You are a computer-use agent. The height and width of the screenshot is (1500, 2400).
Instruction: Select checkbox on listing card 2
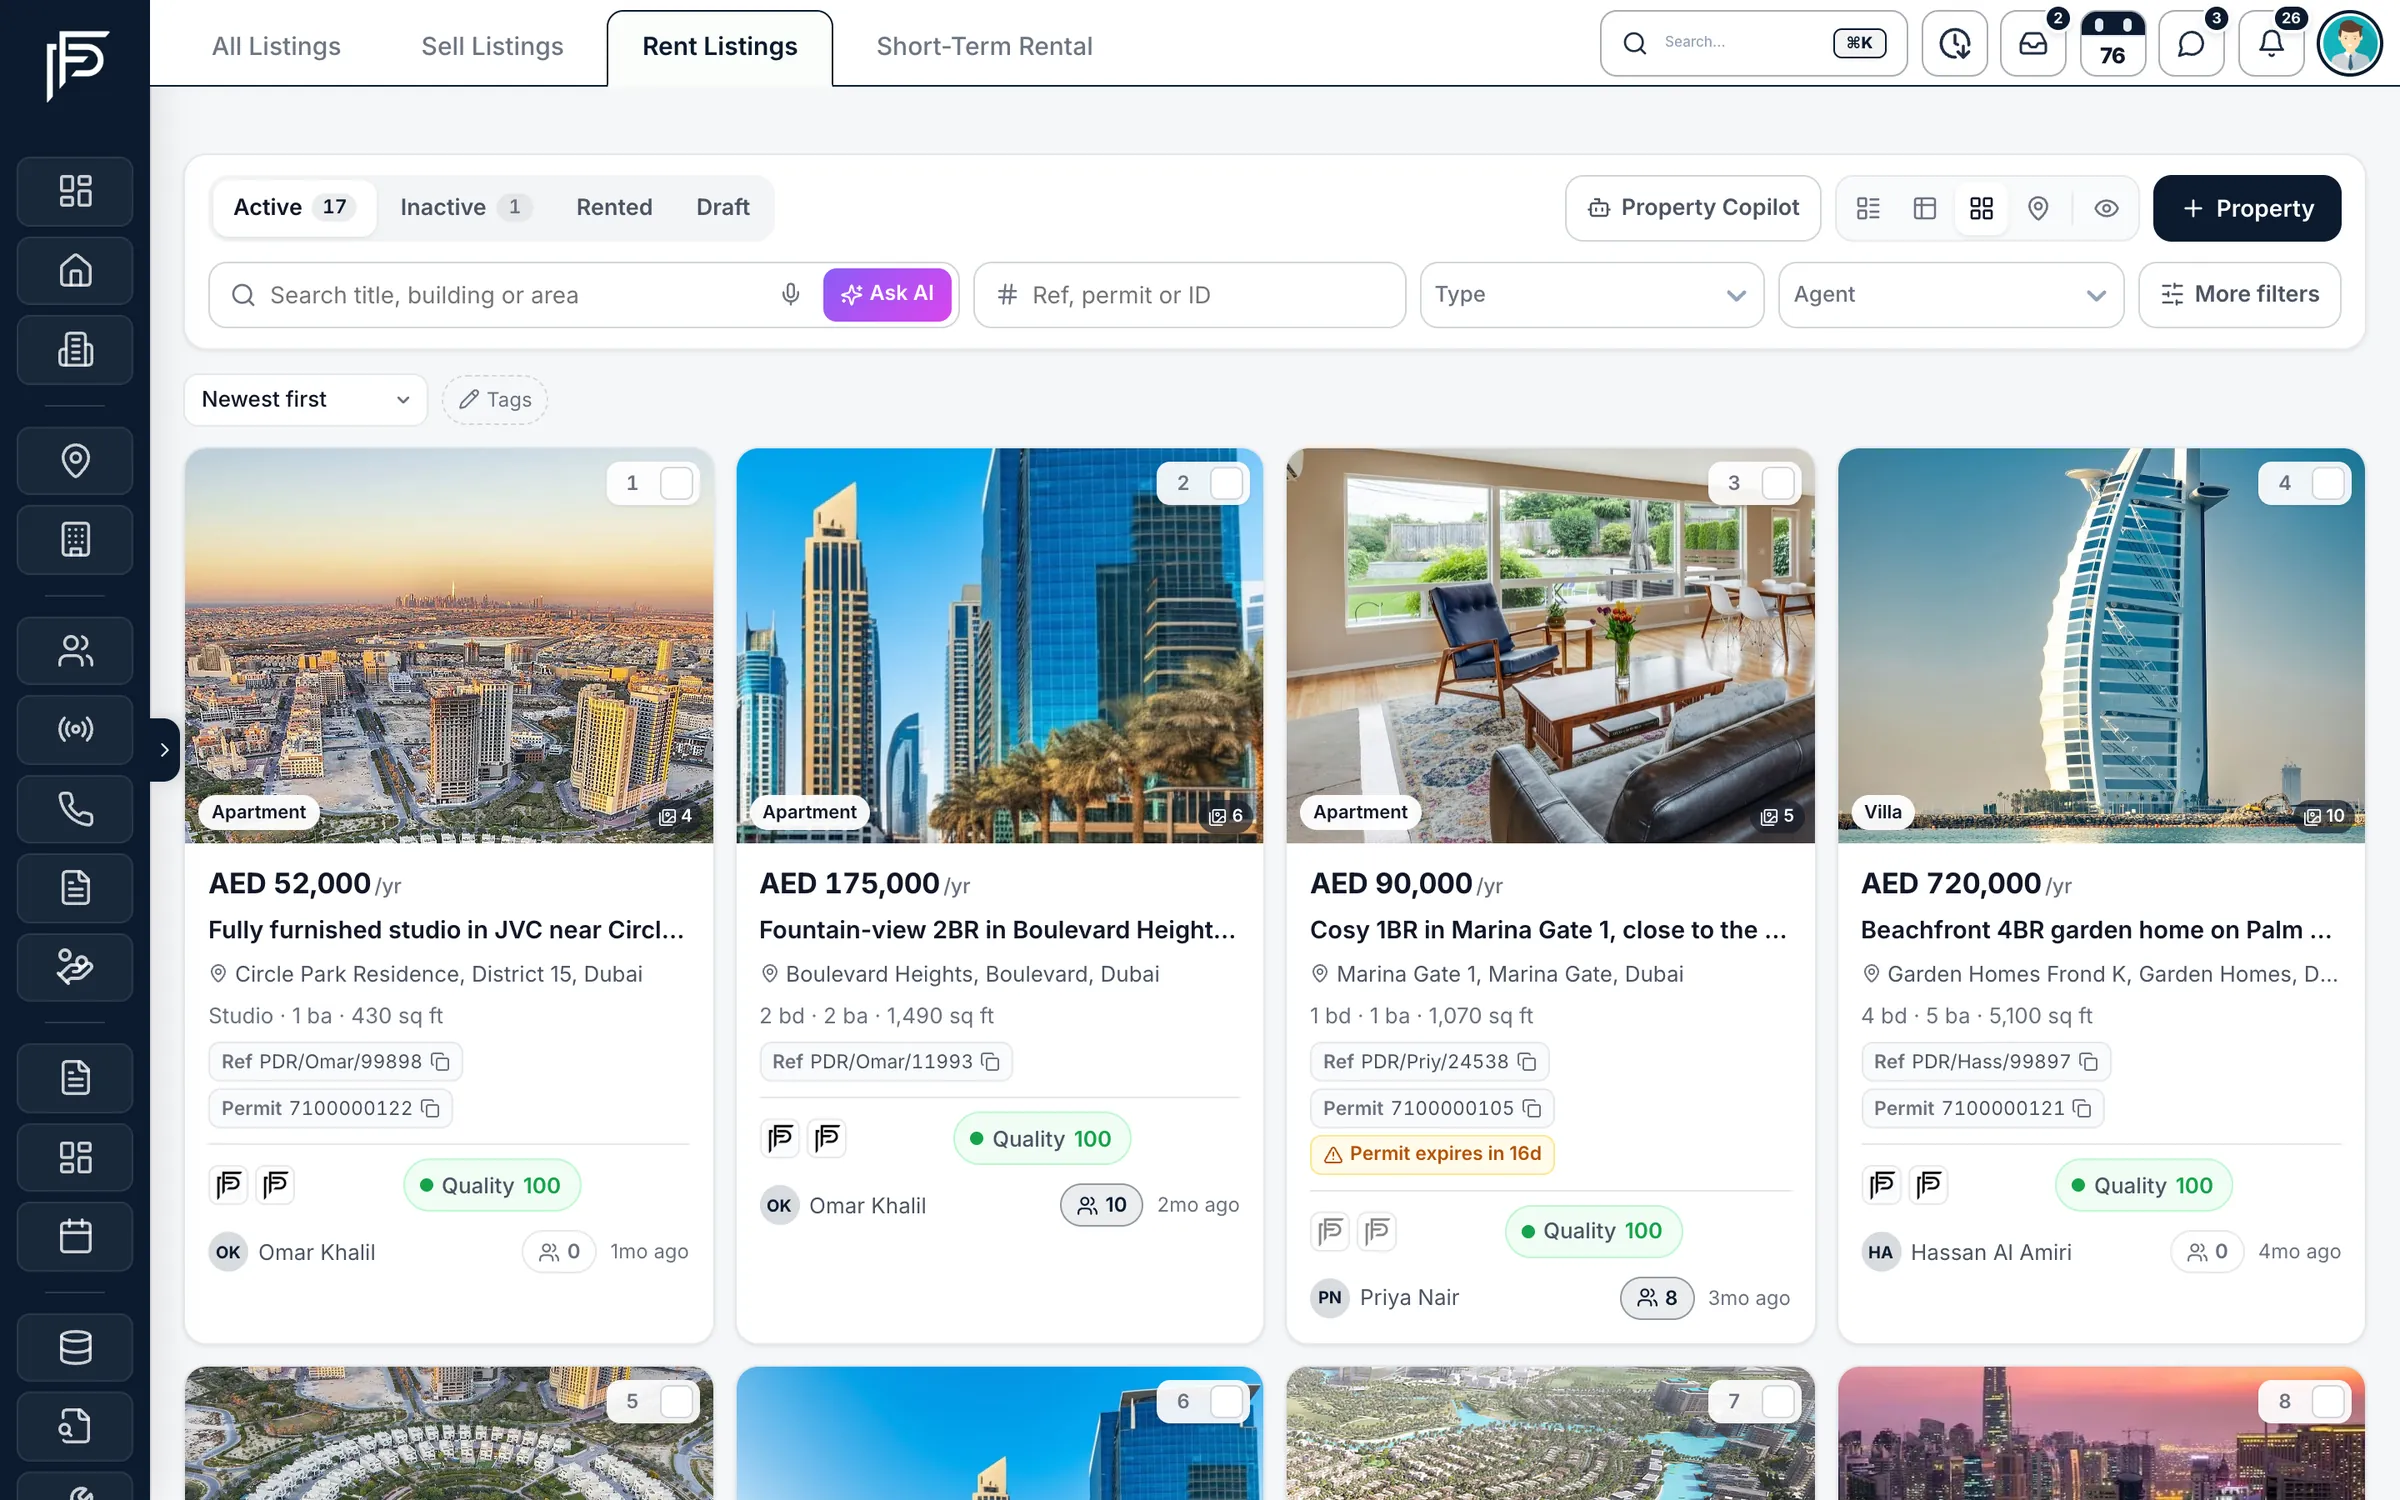click(1227, 483)
